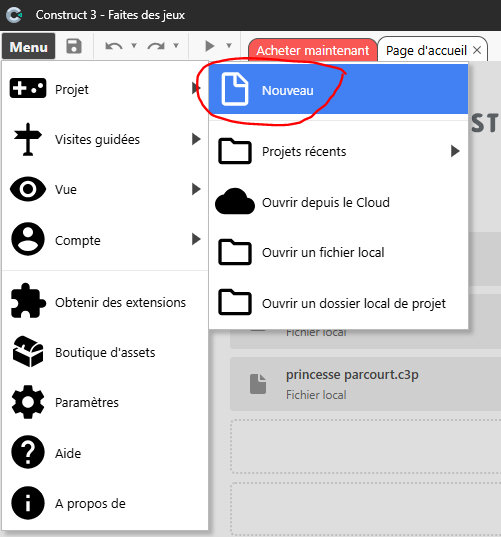Viewport: 501px width, 537px height.
Task: Click the signpost icon for Visites guidées
Action: click(28, 139)
